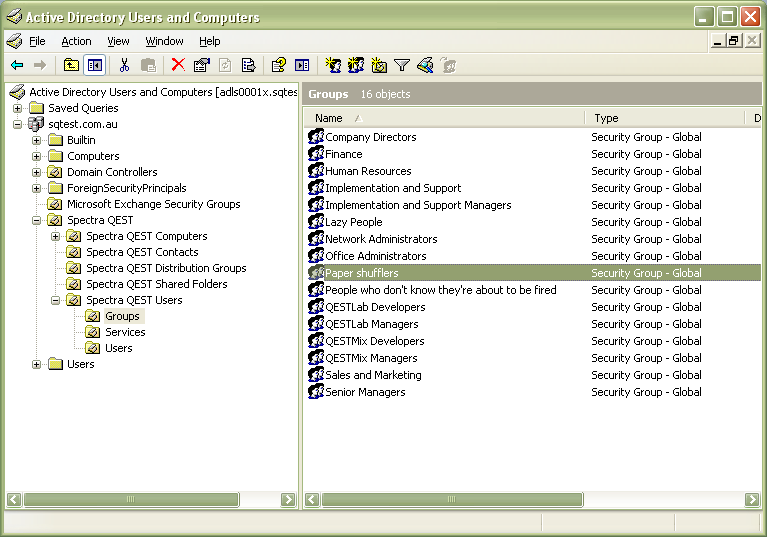767x537 pixels.
Task: Open Properties from the toolbar
Action: (x=202, y=65)
